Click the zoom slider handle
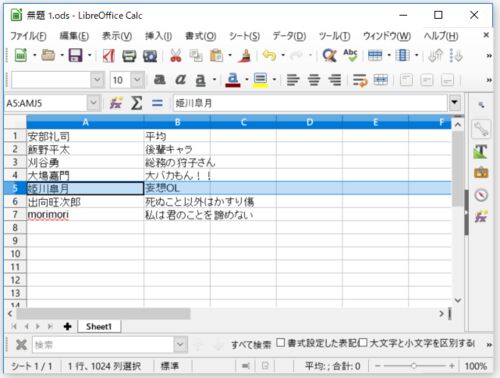The image size is (500, 378). pos(414,366)
